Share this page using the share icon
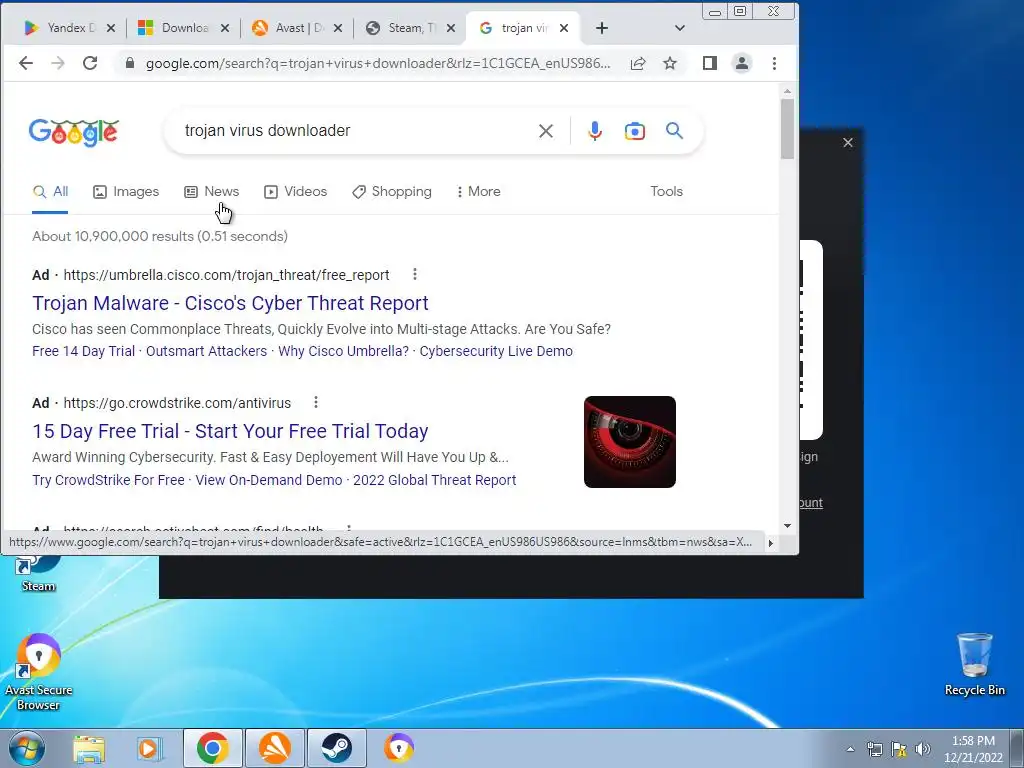 pos(638,63)
